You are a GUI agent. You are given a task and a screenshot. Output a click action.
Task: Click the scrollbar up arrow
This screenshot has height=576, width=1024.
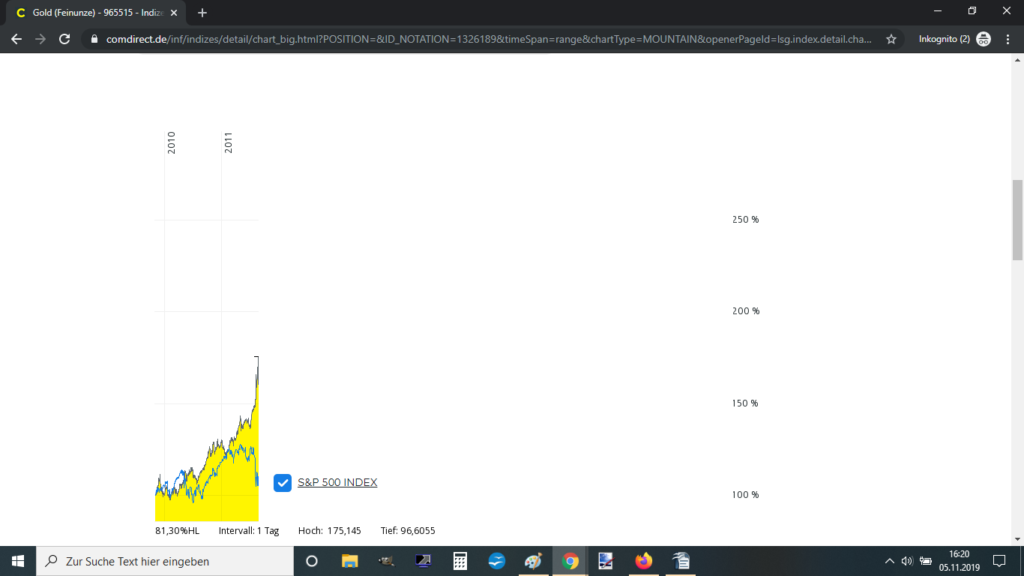click(1017, 60)
